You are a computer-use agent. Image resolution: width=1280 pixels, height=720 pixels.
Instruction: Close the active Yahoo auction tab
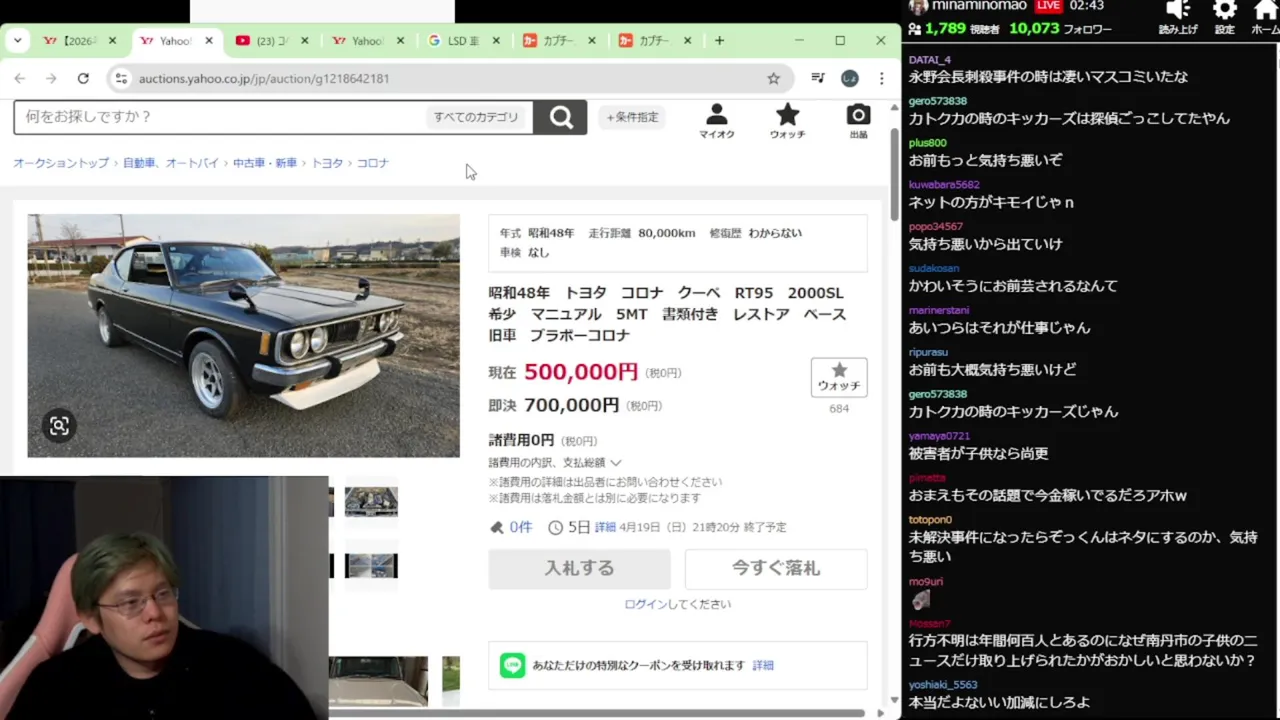208,41
